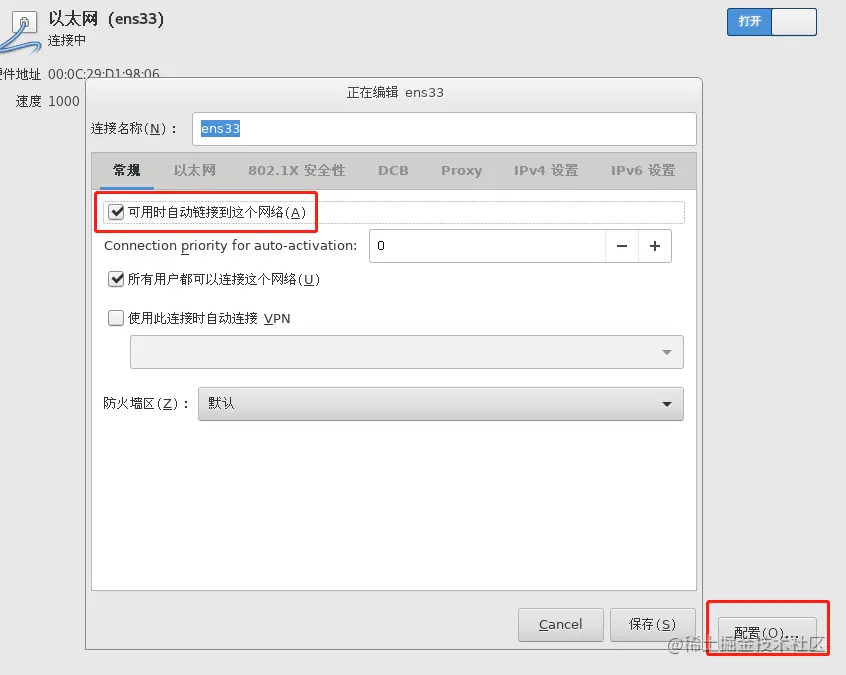This screenshot has width=846, height=675.
Task: Click the 连接中 status text
Action: click(x=67, y=40)
